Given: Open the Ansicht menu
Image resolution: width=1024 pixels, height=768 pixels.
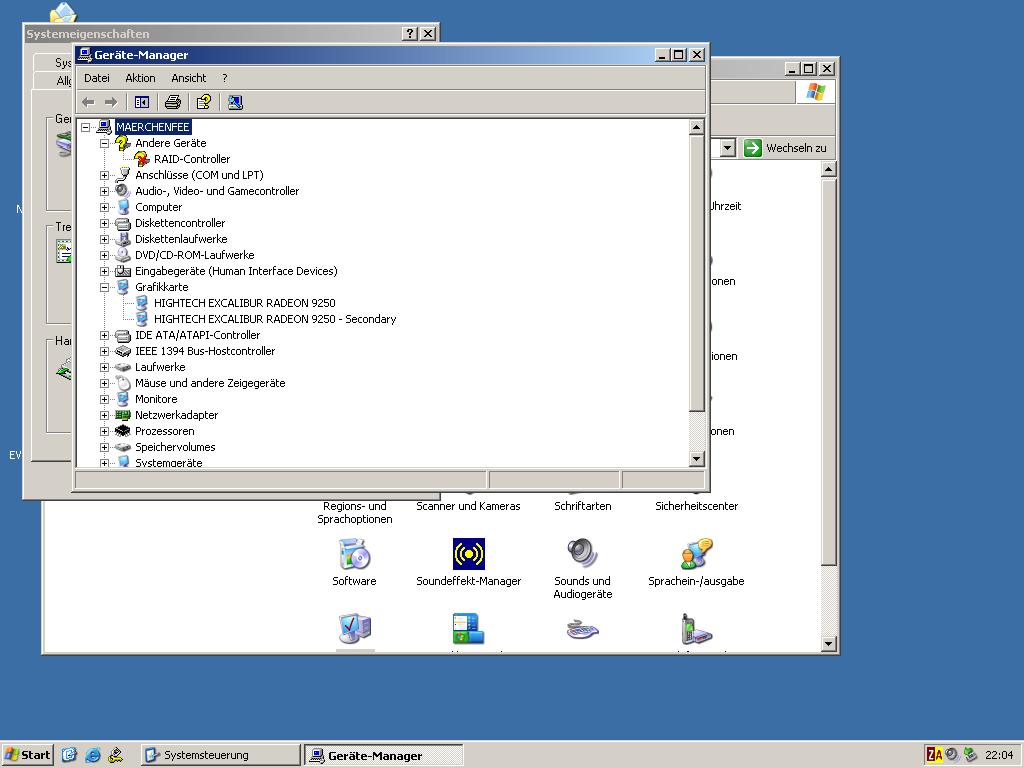Looking at the screenshot, I should [x=189, y=78].
